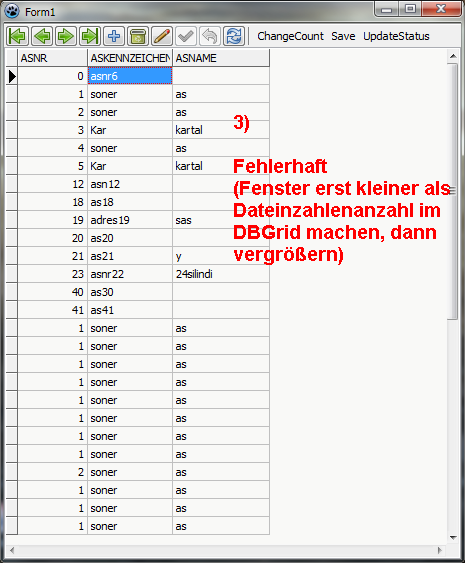Edit record with pencil icon
This screenshot has height=563, width=465.
click(x=162, y=36)
